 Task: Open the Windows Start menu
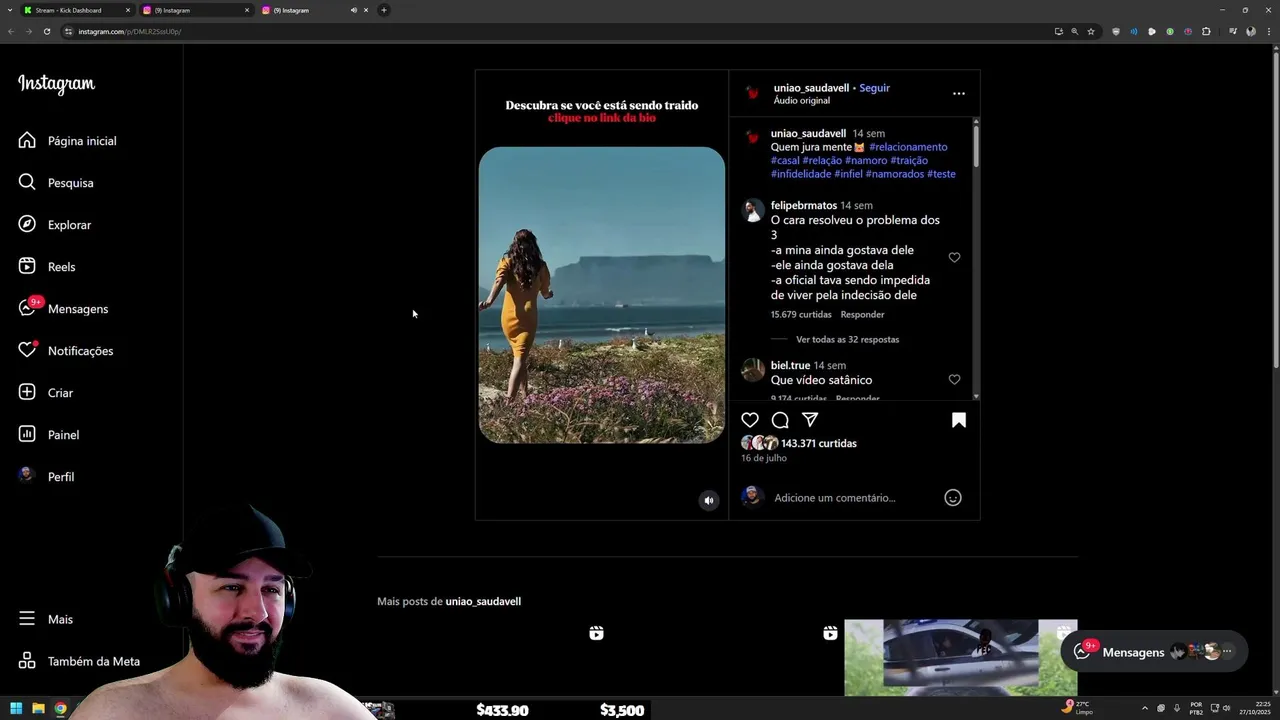(16, 709)
